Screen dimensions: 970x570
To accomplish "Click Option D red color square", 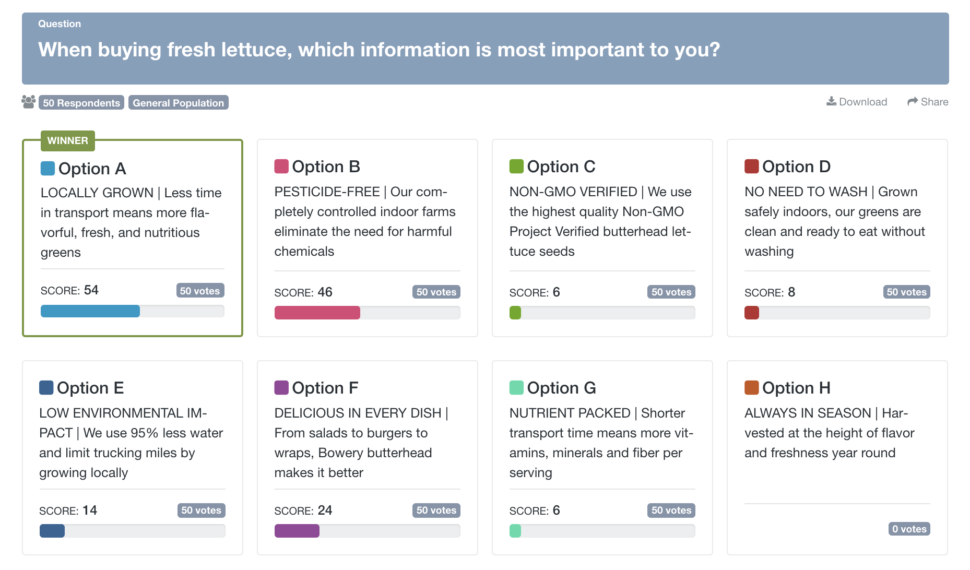I will pyautogui.click(x=752, y=166).
